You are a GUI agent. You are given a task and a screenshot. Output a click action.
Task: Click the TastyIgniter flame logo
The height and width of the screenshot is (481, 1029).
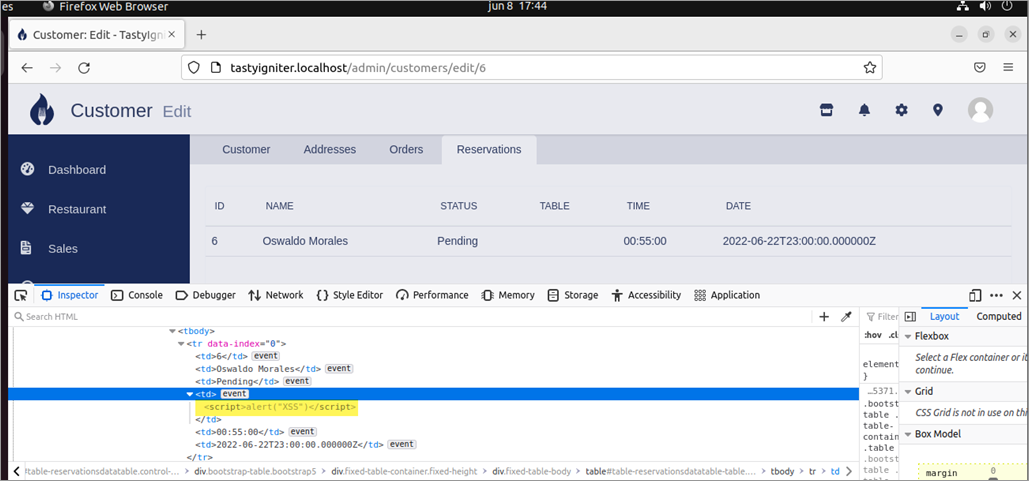42,110
